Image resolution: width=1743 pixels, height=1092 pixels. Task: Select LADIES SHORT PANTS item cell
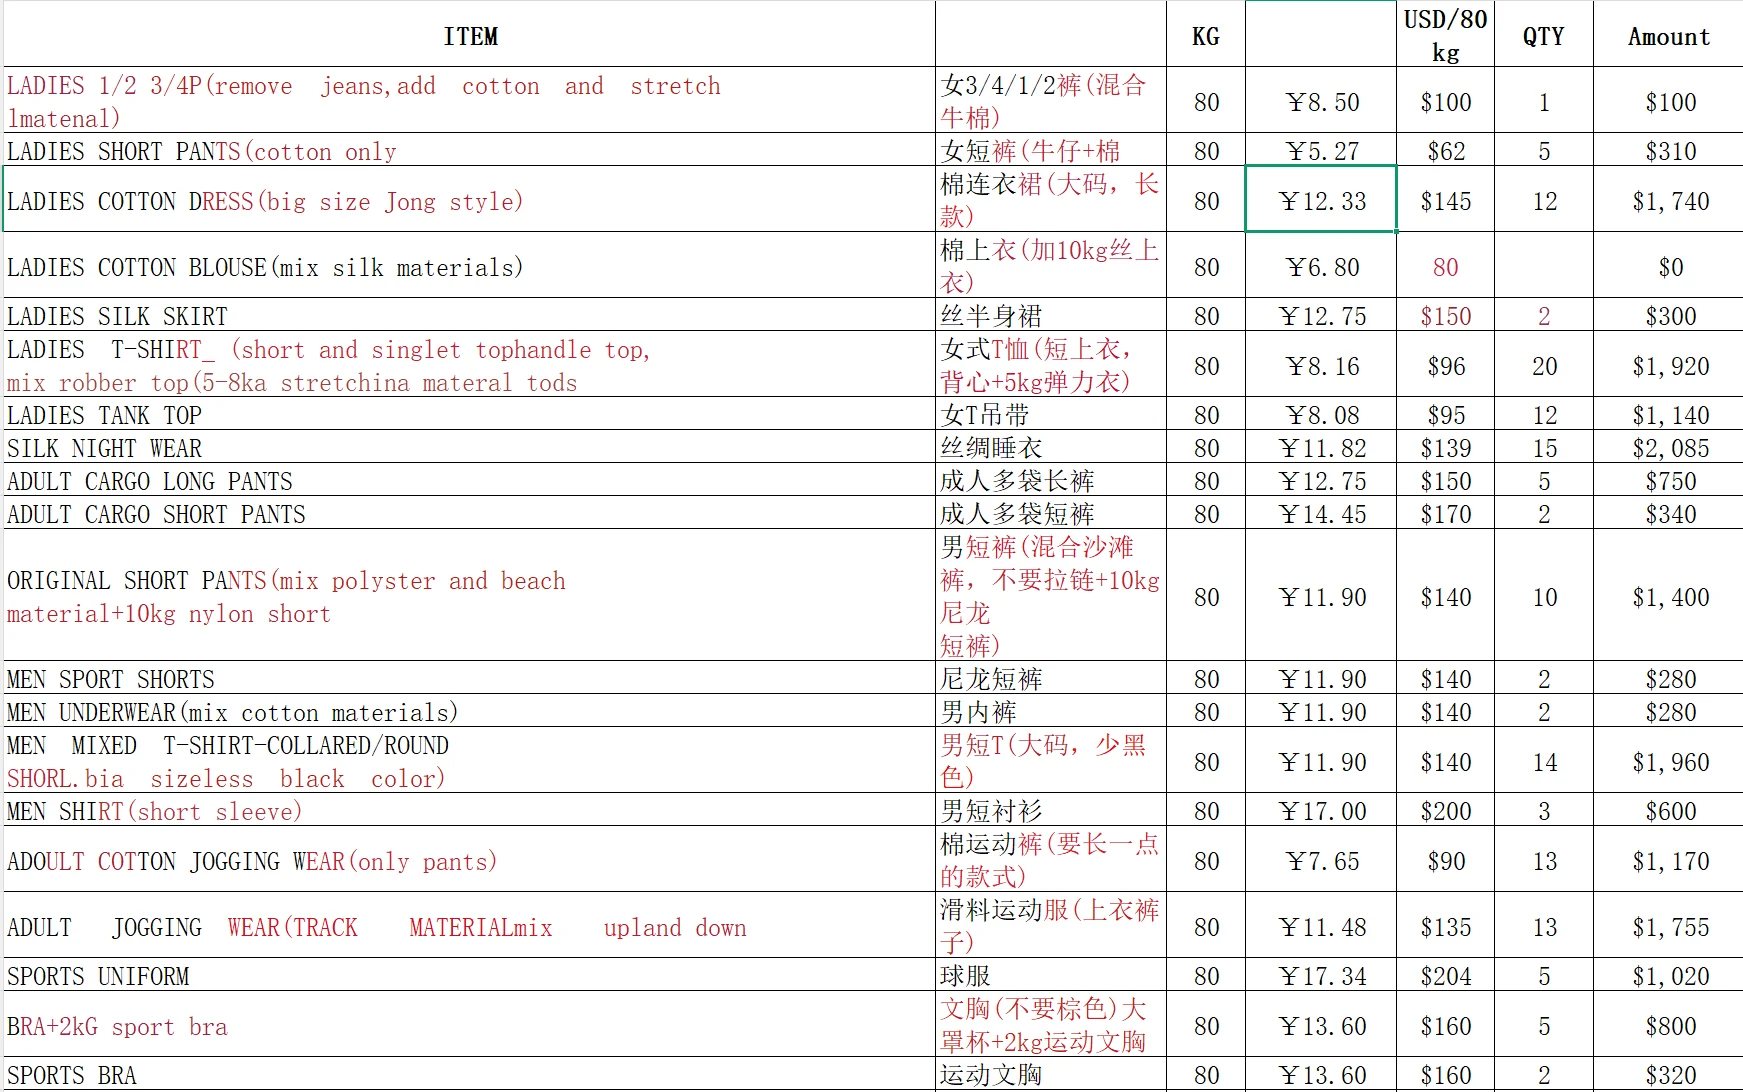click(469, 150)
